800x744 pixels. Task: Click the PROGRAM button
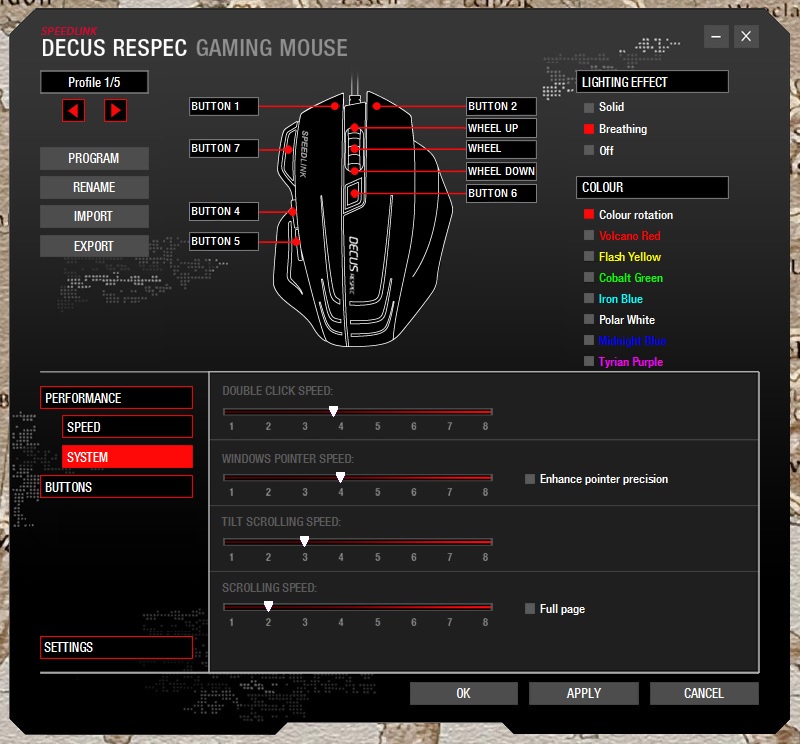pyautogui.click(x=94, y=158)
